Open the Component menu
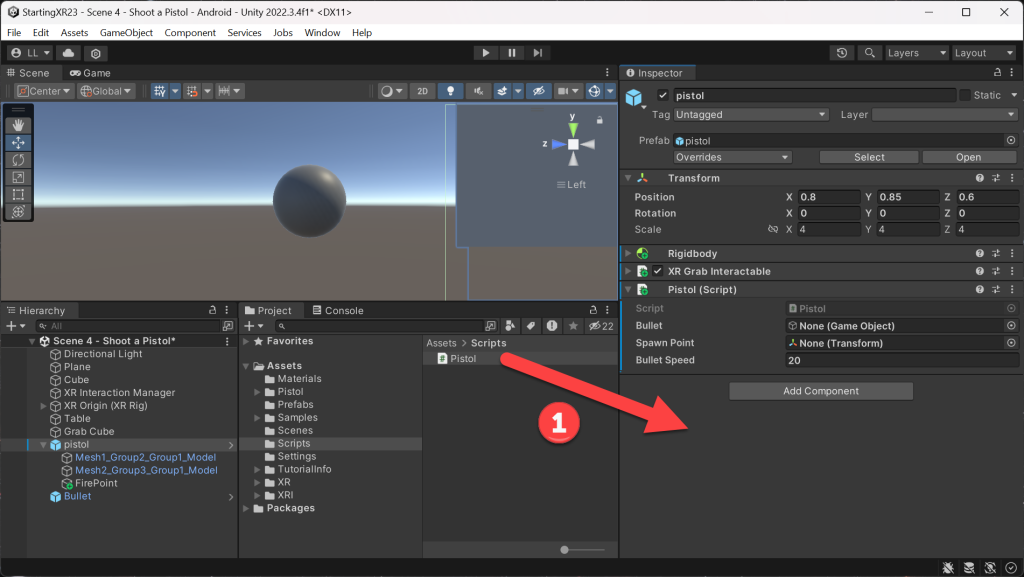The height and width of the screenshot is (577, 1024). 190,33
